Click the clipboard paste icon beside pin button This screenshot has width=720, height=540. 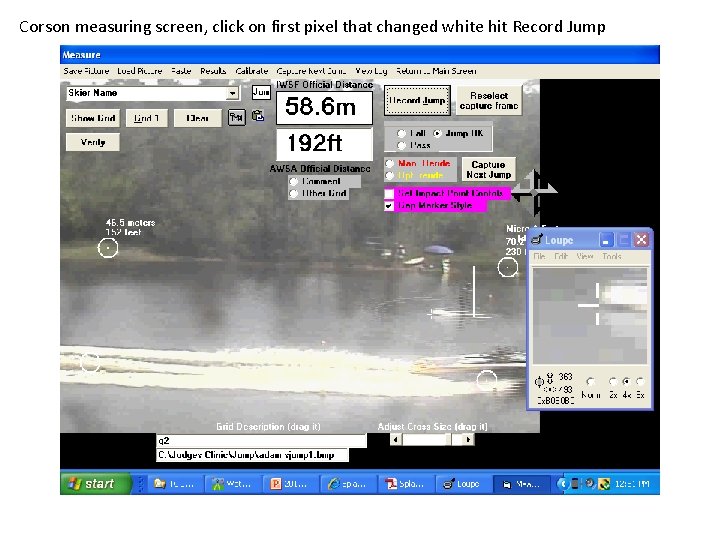point(258,116)
